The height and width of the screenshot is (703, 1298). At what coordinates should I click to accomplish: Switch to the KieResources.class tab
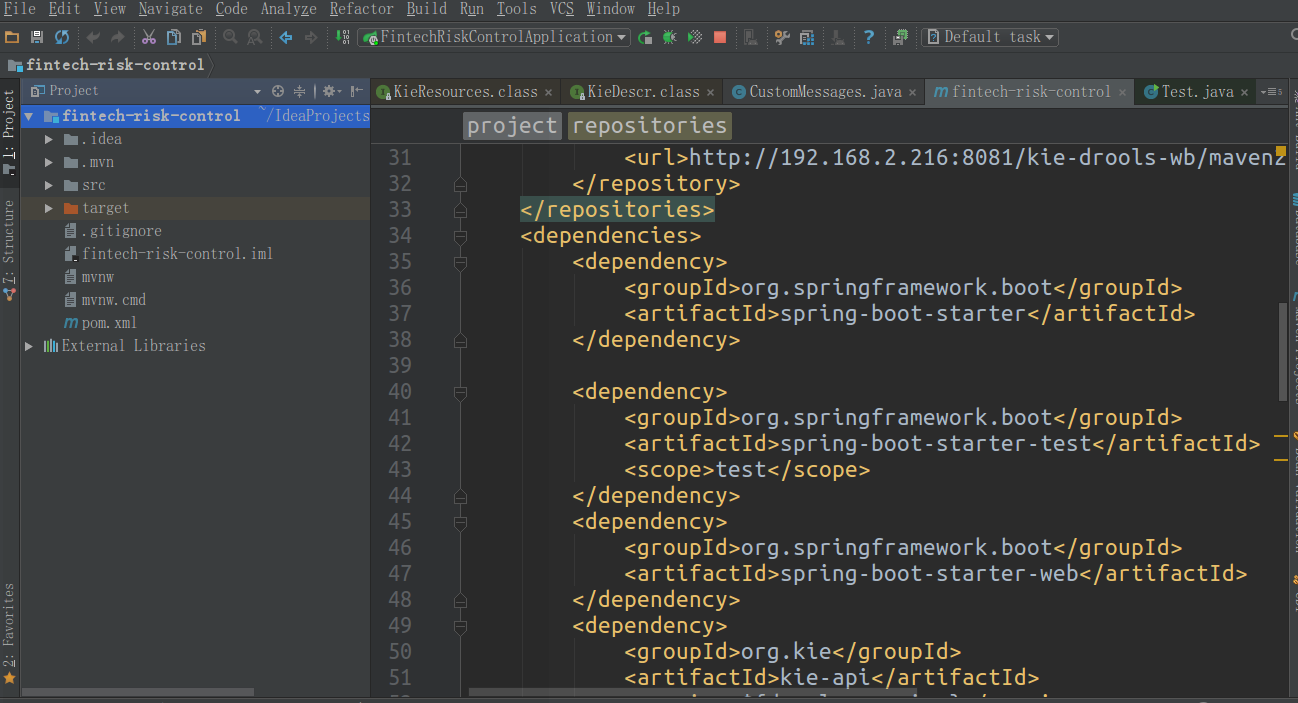coord(465,91)
